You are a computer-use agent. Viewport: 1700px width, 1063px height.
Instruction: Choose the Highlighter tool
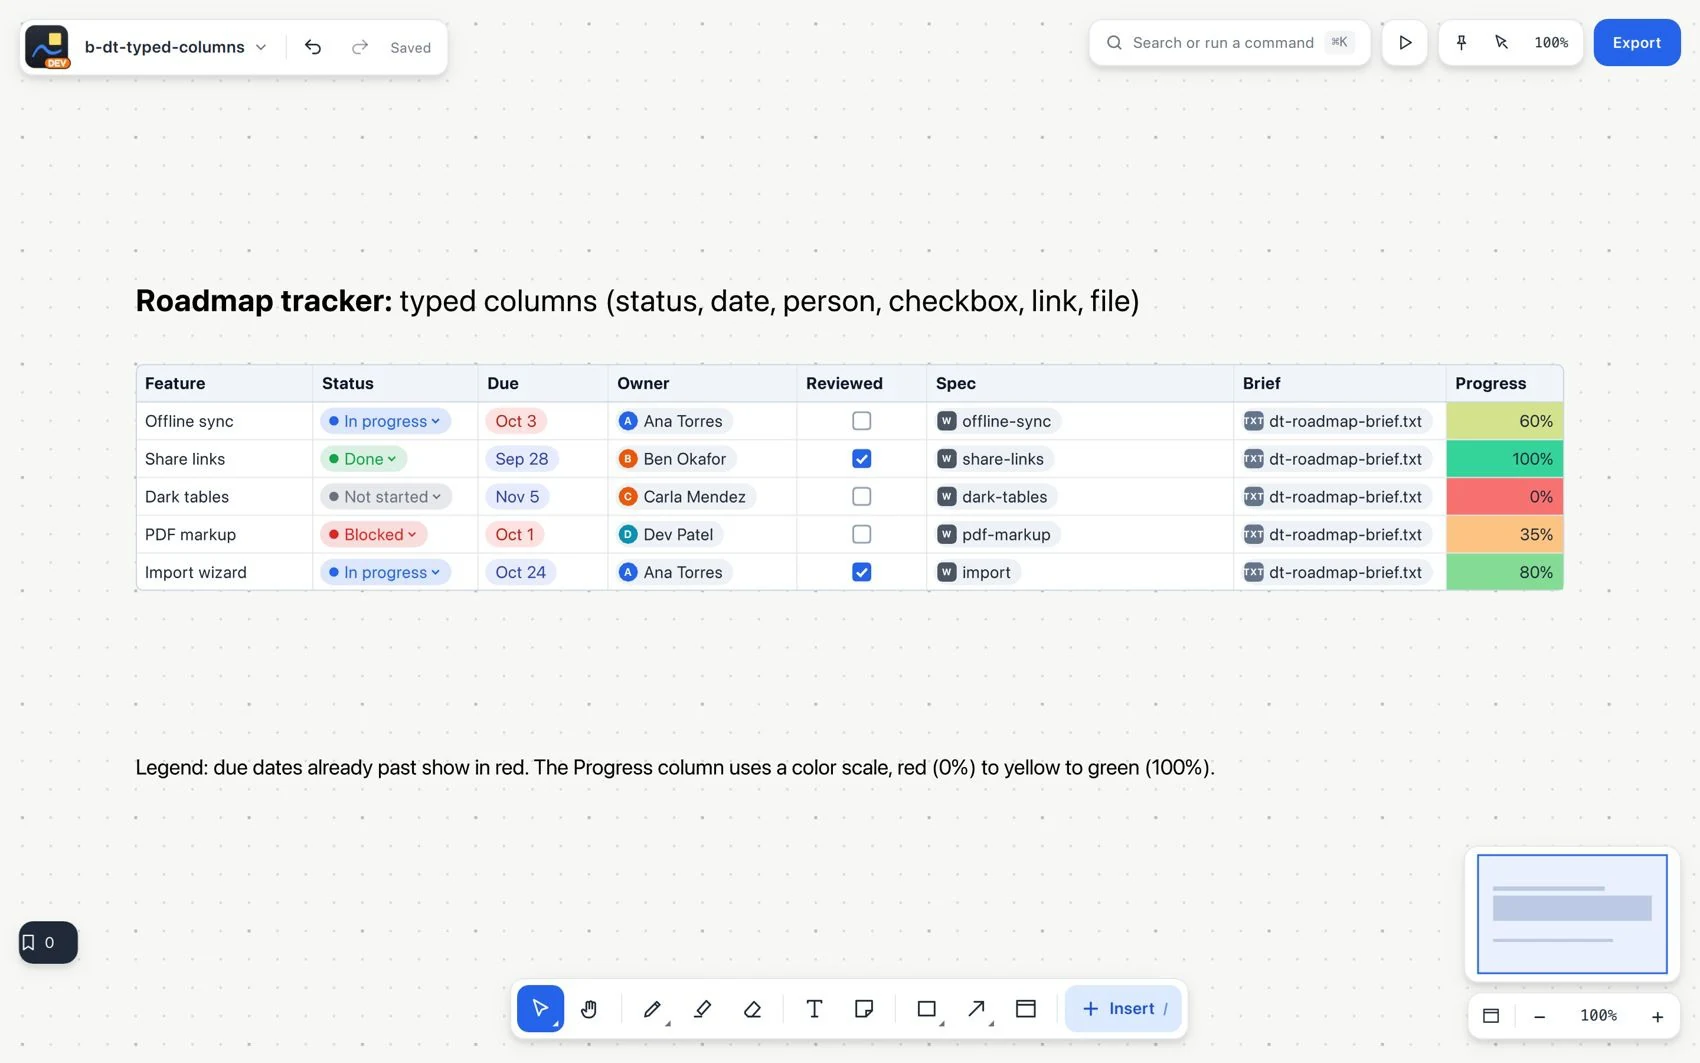(x=702, y=1008)
